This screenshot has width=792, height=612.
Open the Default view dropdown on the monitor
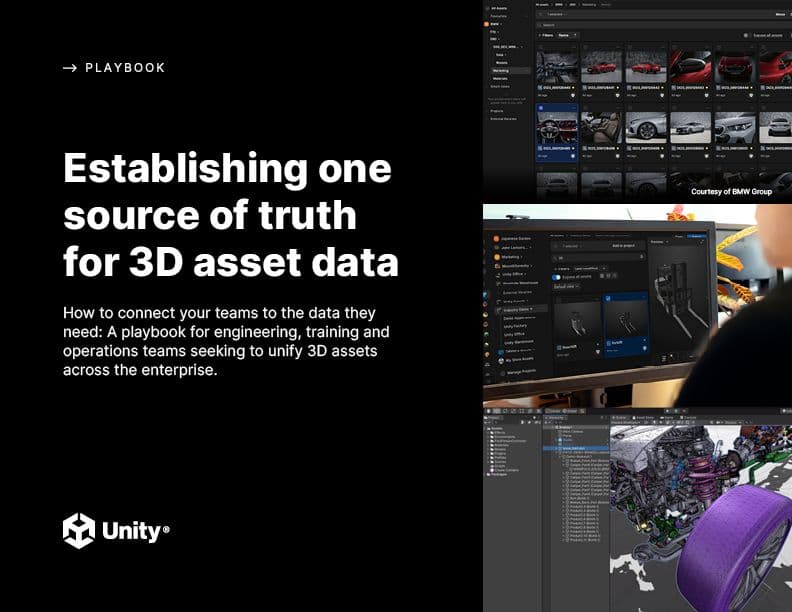pos(567,286)
